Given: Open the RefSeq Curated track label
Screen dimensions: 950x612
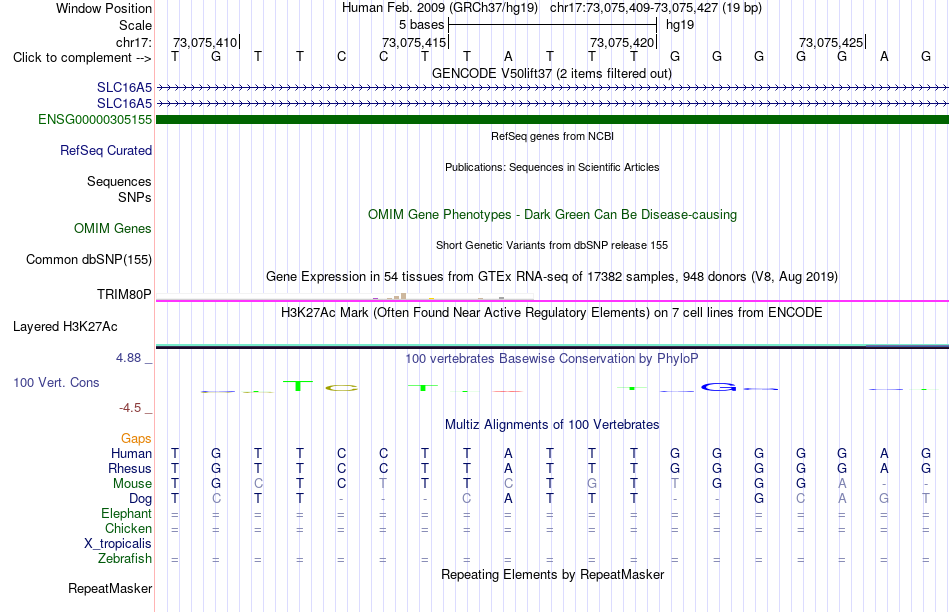Looking at the screenshot, I should click(106, 150).
